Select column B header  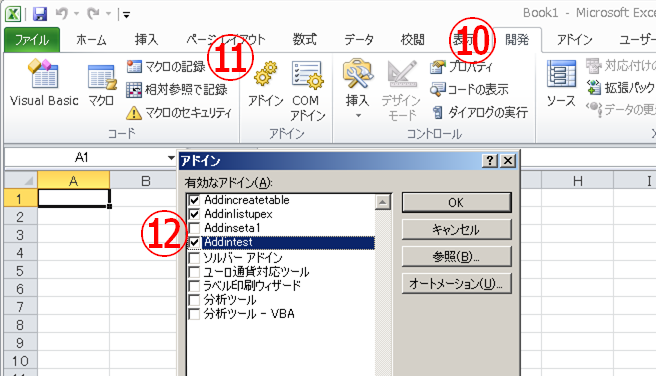point(145,181)
